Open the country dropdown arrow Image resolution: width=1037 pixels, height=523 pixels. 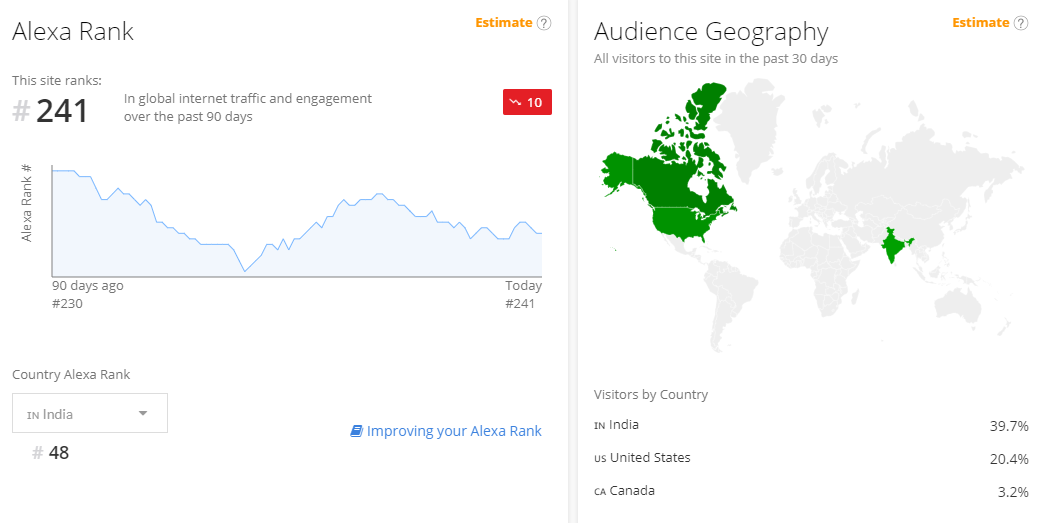click(x=143, y=413)
